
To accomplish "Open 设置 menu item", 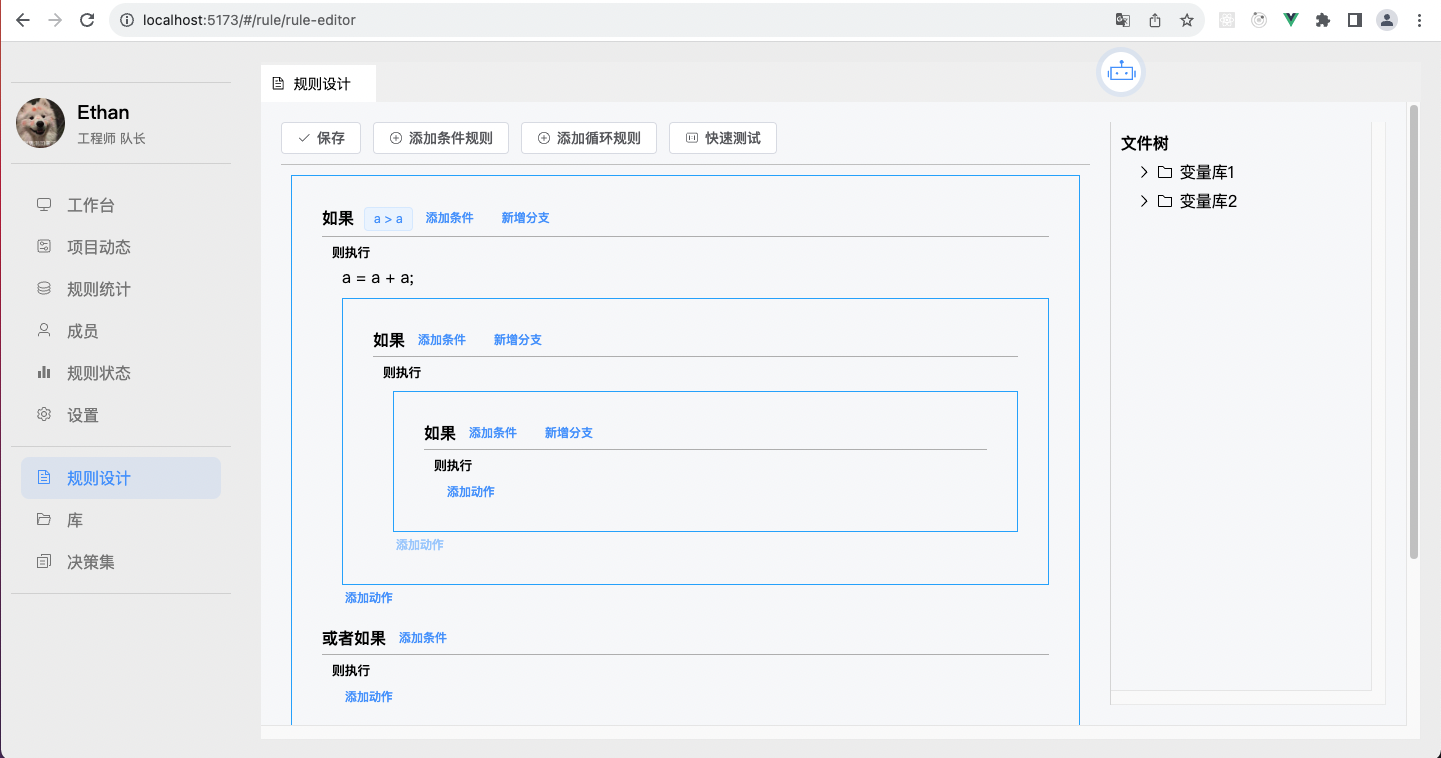I will point(121,415).
